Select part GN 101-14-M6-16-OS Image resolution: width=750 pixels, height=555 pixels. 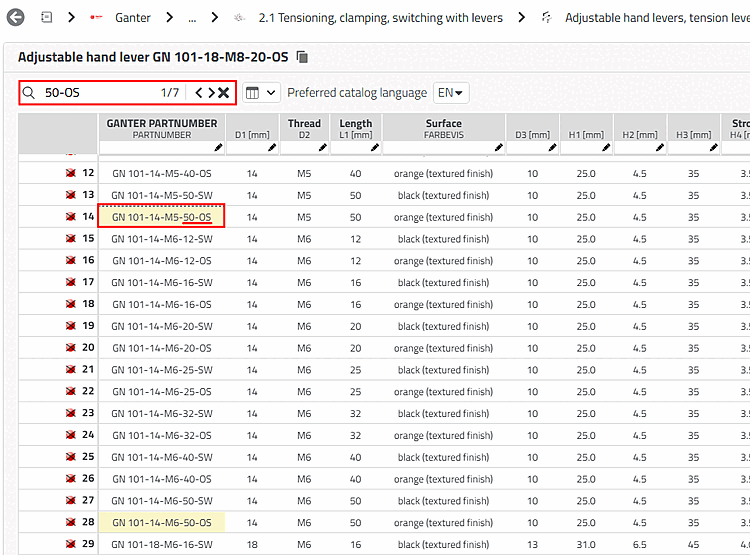(x=162, y=304)
